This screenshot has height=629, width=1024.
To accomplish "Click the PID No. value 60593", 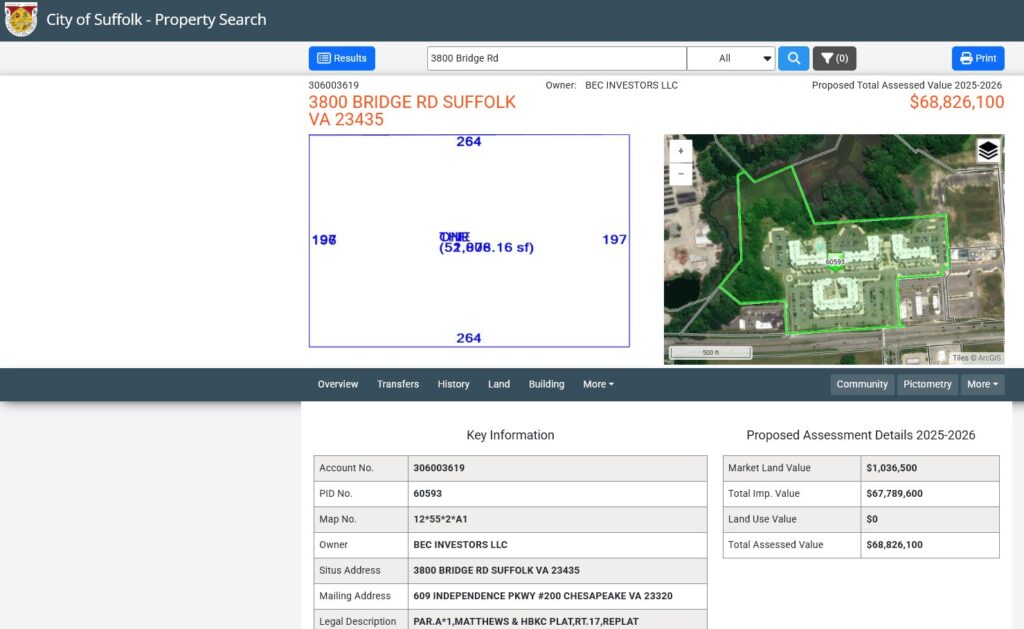I will point(428,493).
